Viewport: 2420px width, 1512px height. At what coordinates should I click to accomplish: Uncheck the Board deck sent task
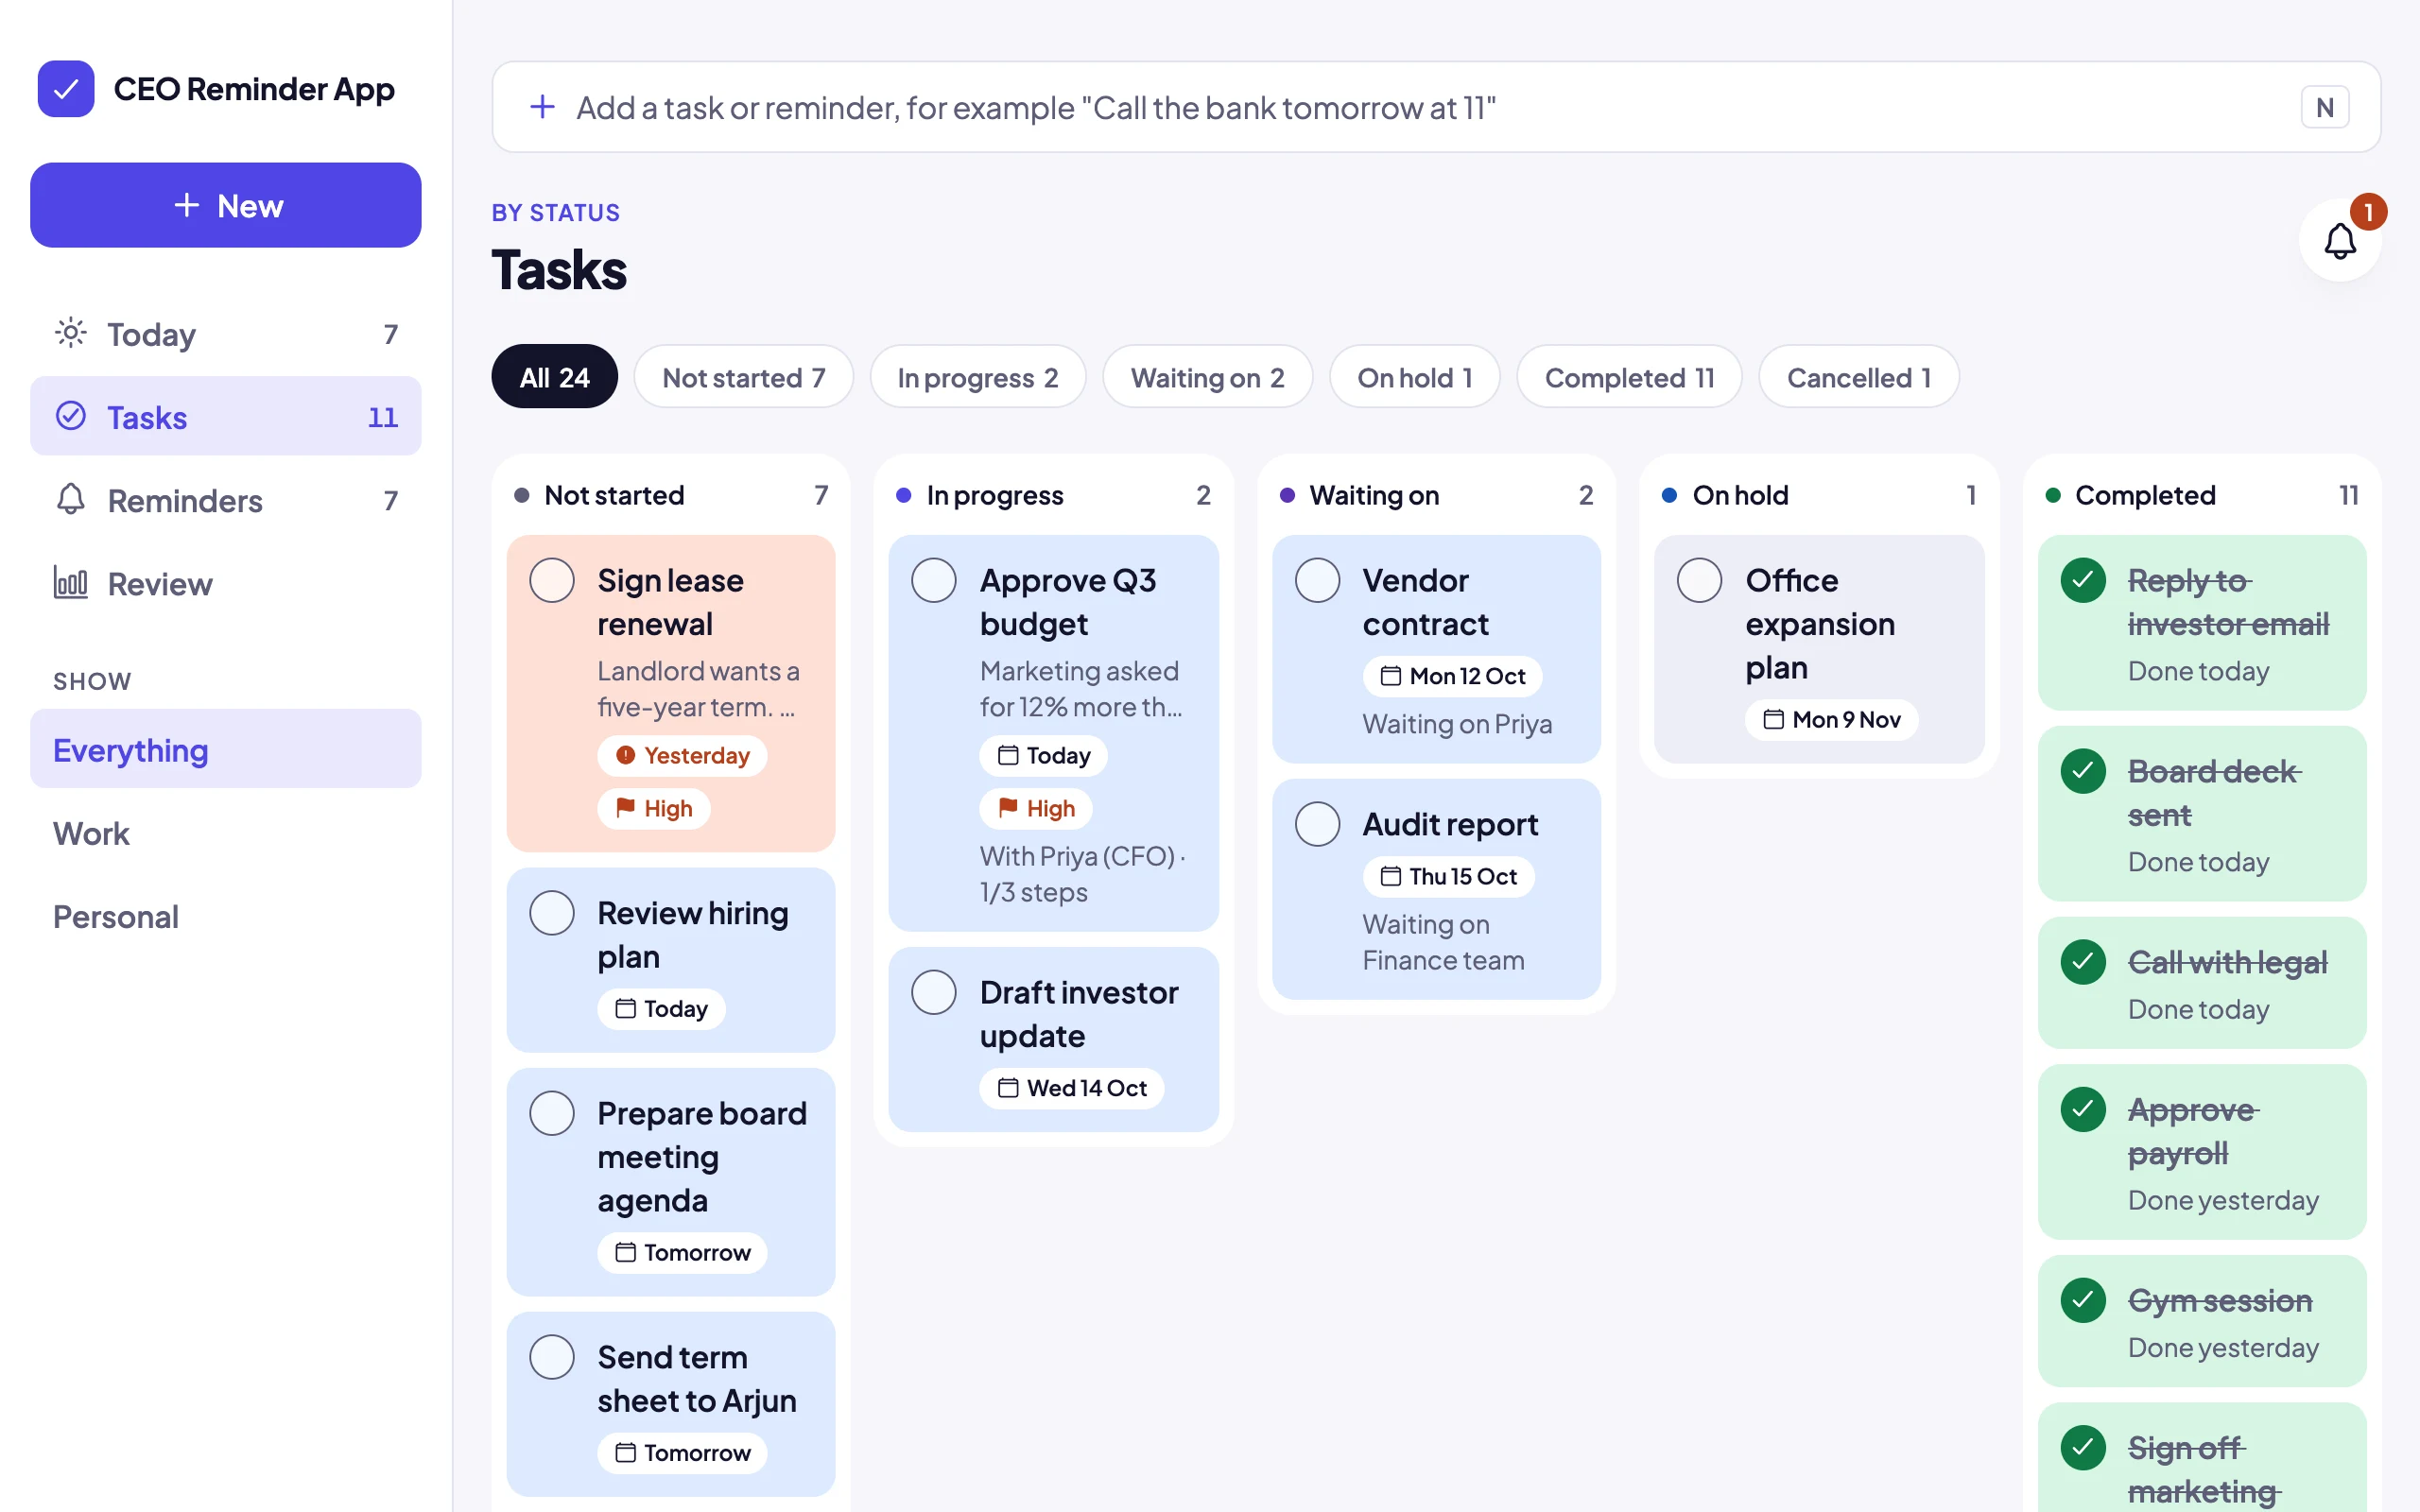[2083, 771]
